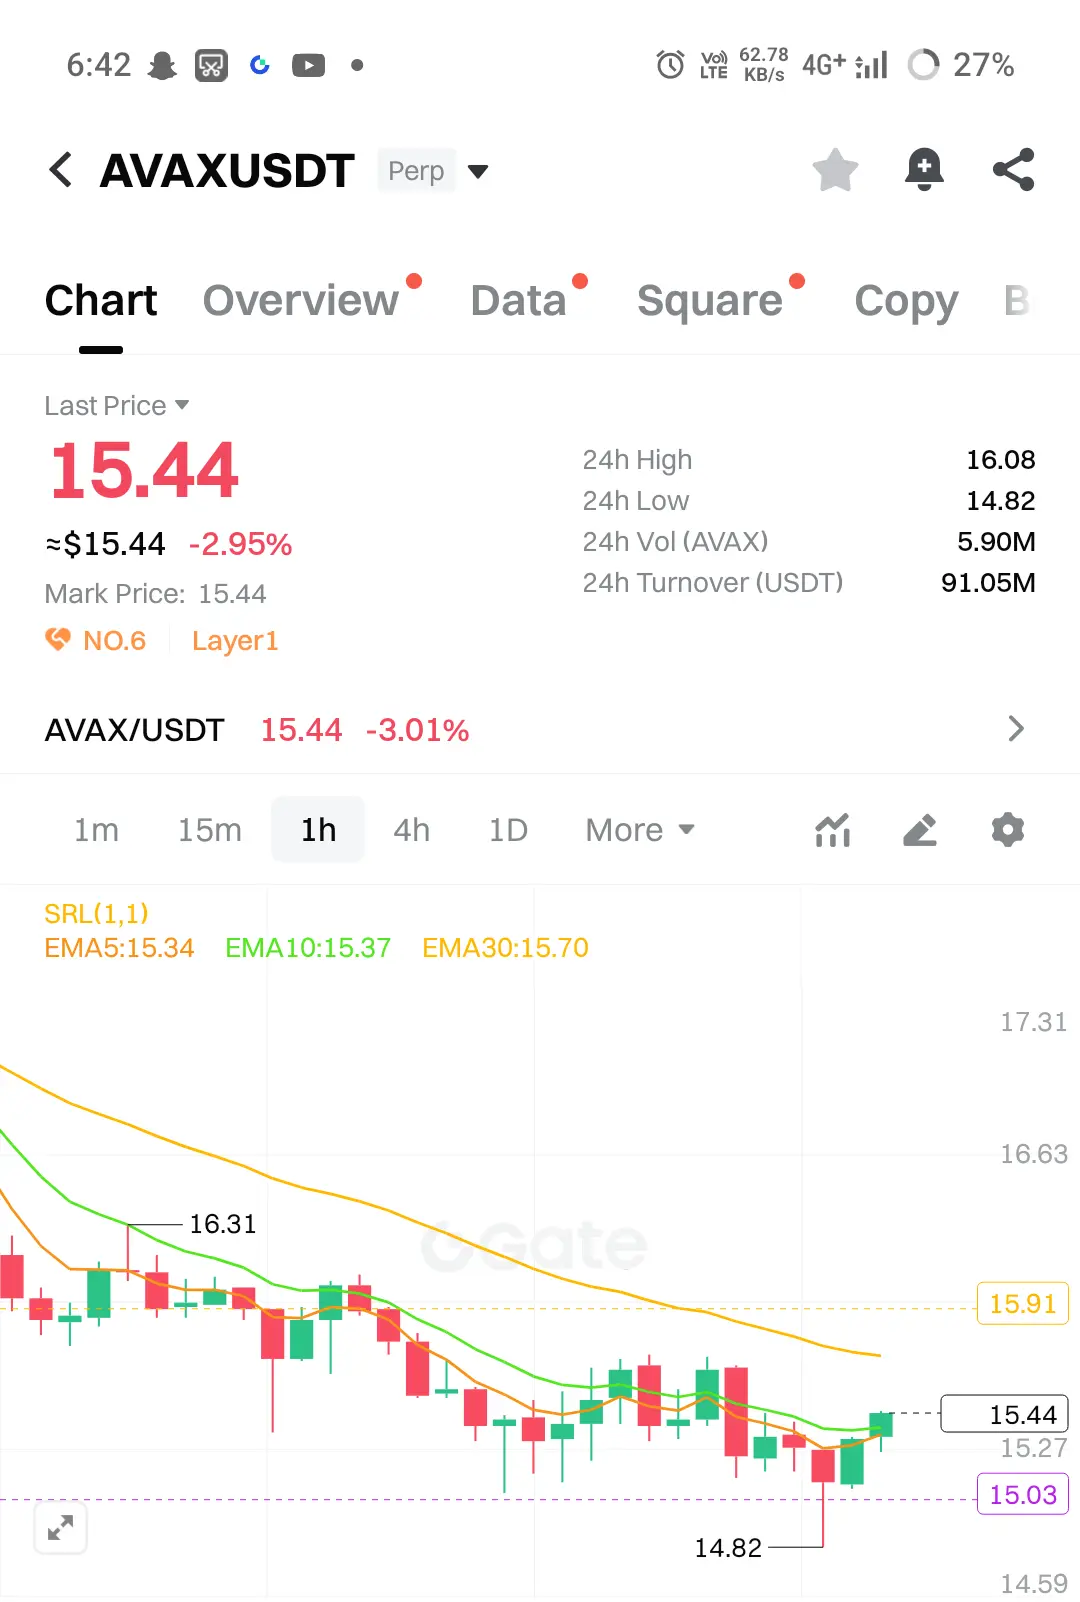Switch to the Chart tab
This screenshot has width=1080, height=1602.
click(x=101, y=300)
